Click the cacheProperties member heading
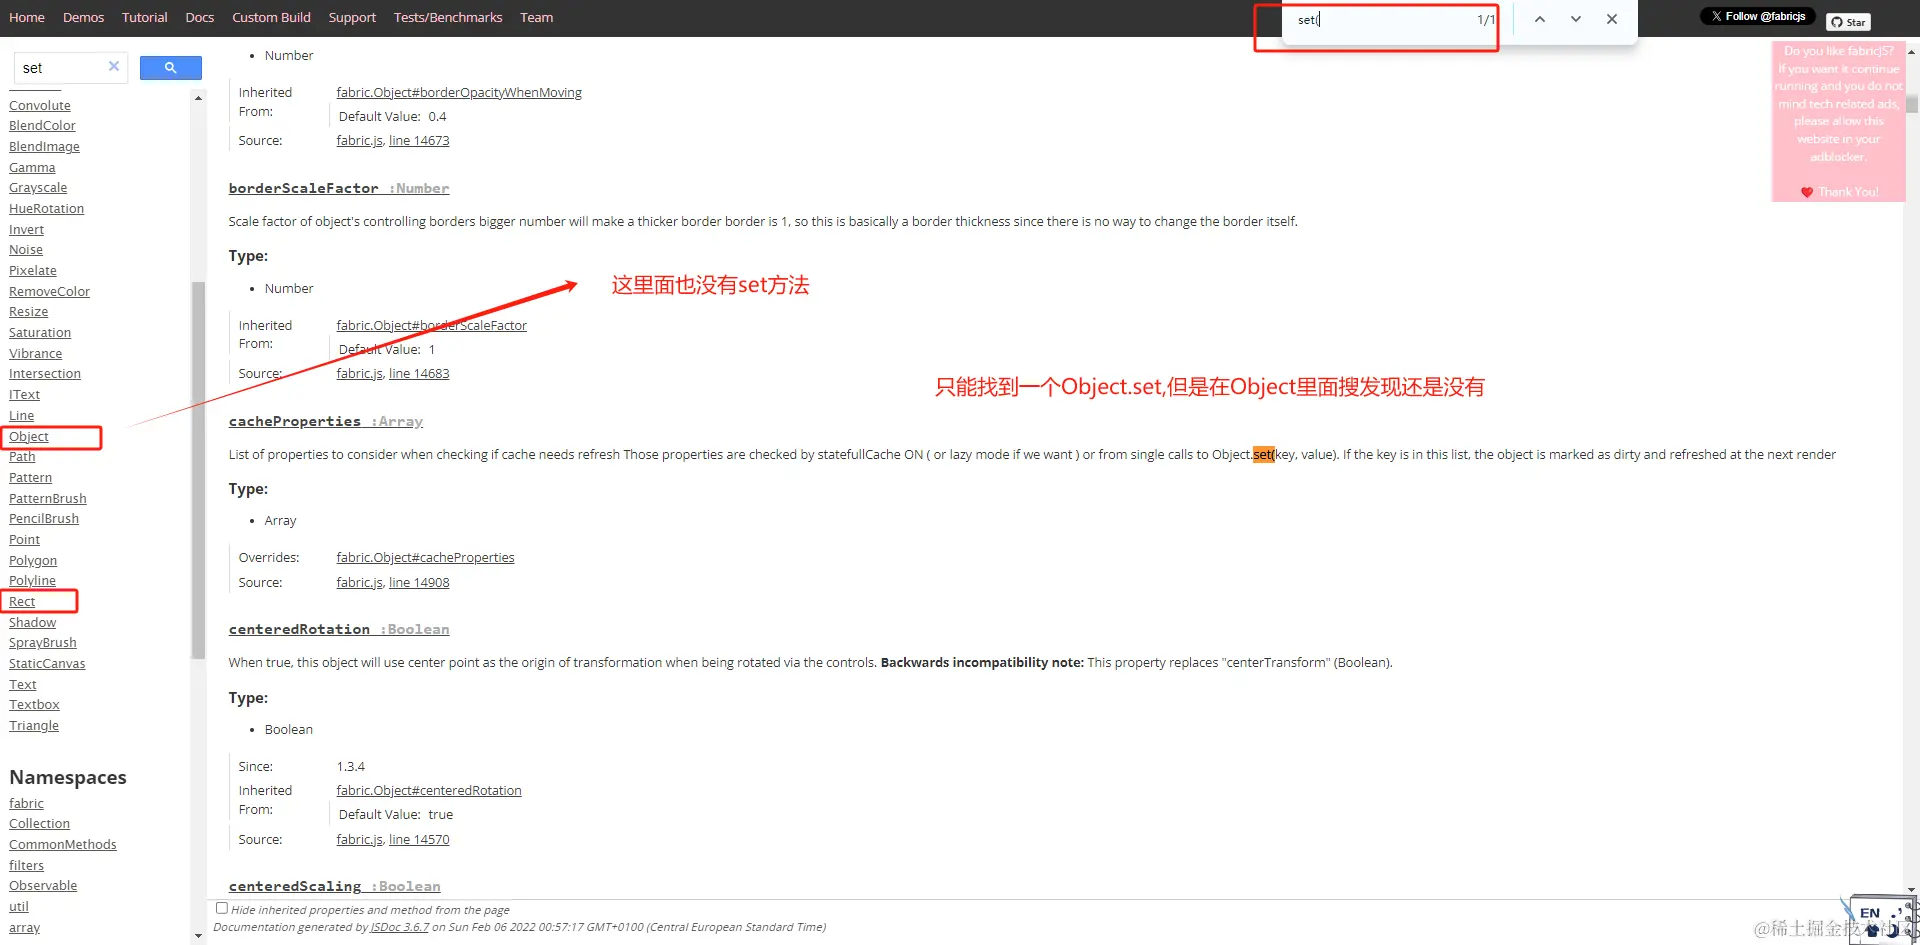Image resolution: width=1920 pixels, height=945 pixels. point(326,421)
